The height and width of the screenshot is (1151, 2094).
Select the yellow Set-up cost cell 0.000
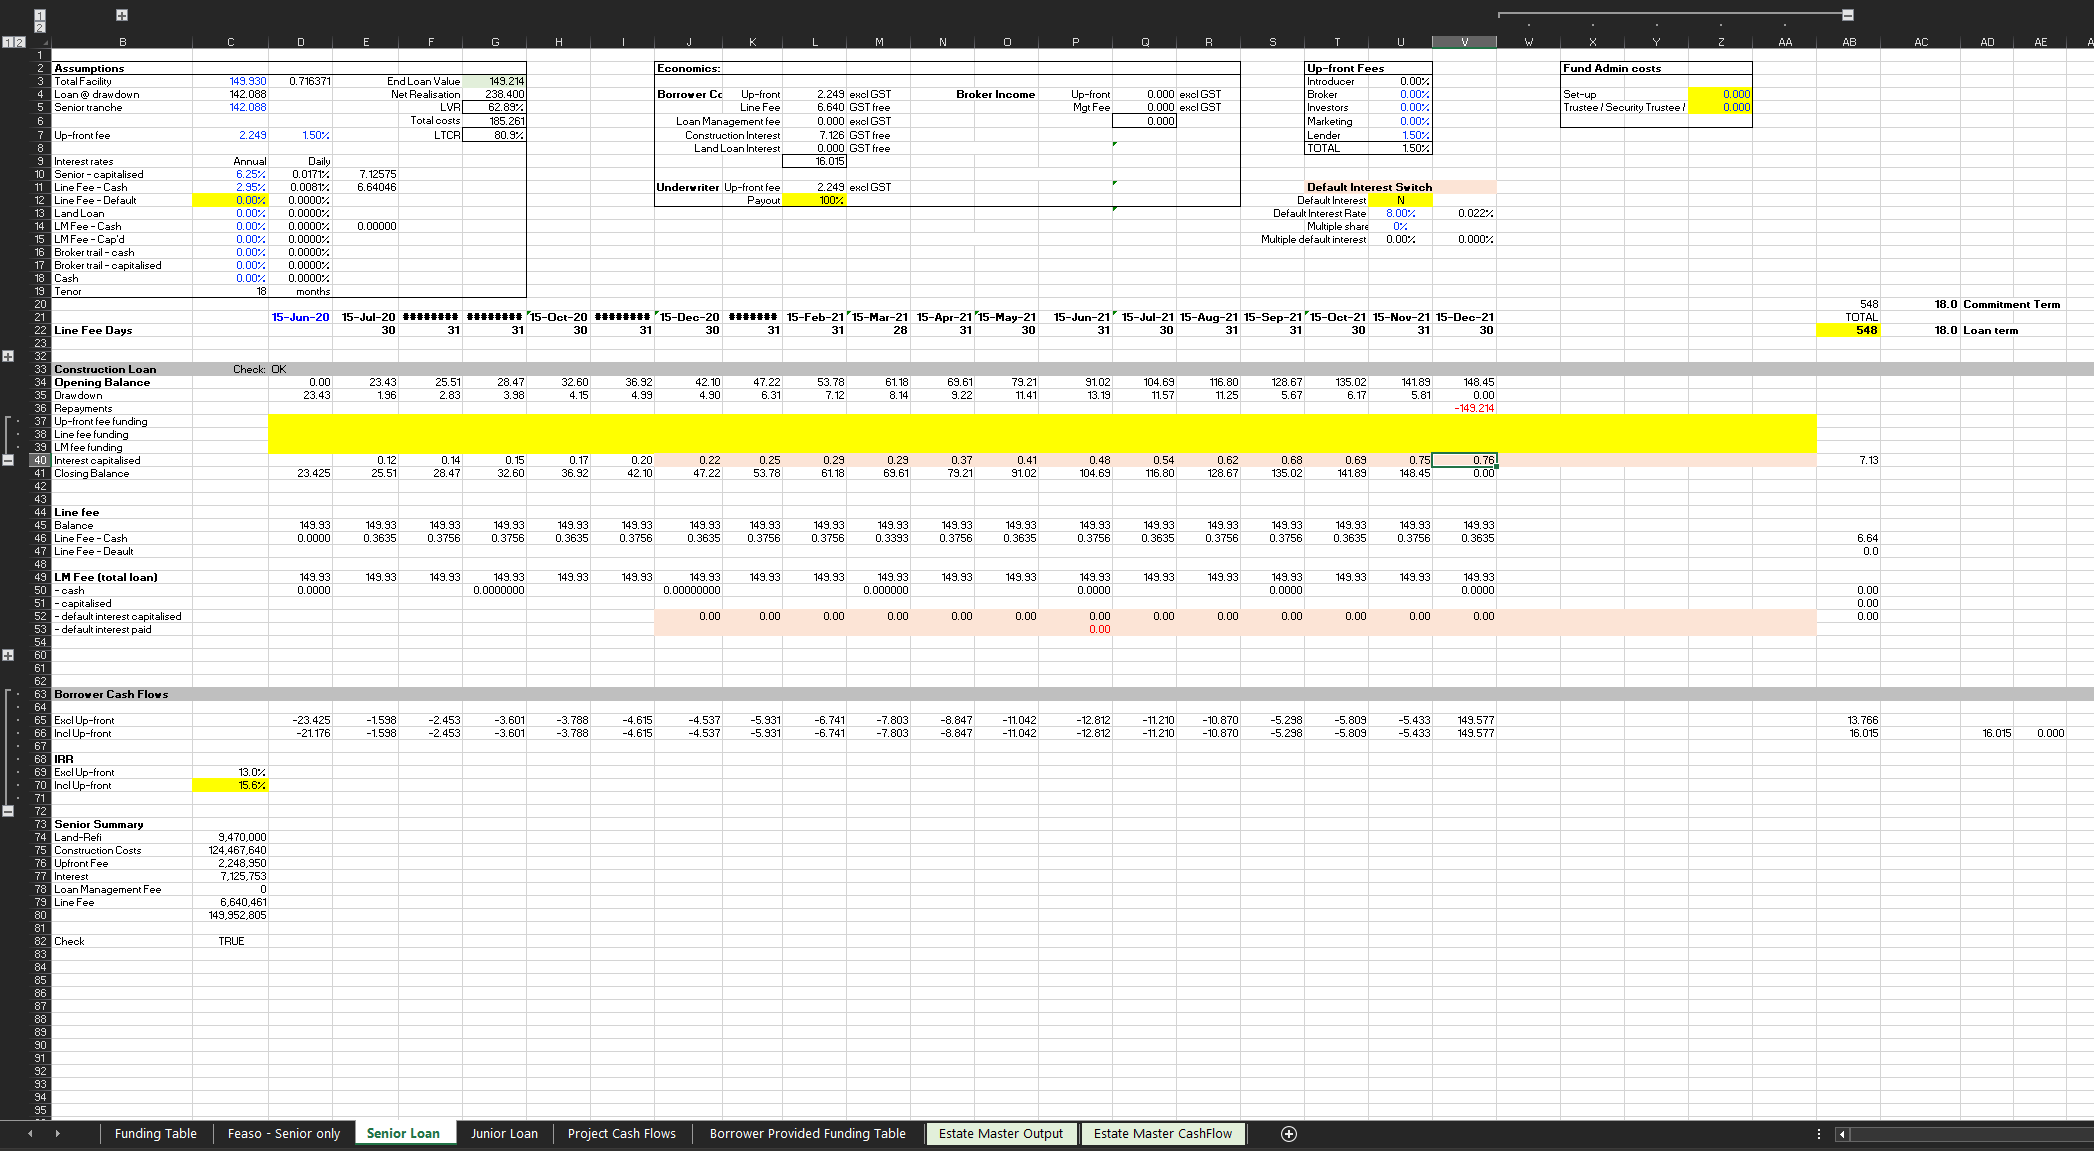click(1720, 94)
